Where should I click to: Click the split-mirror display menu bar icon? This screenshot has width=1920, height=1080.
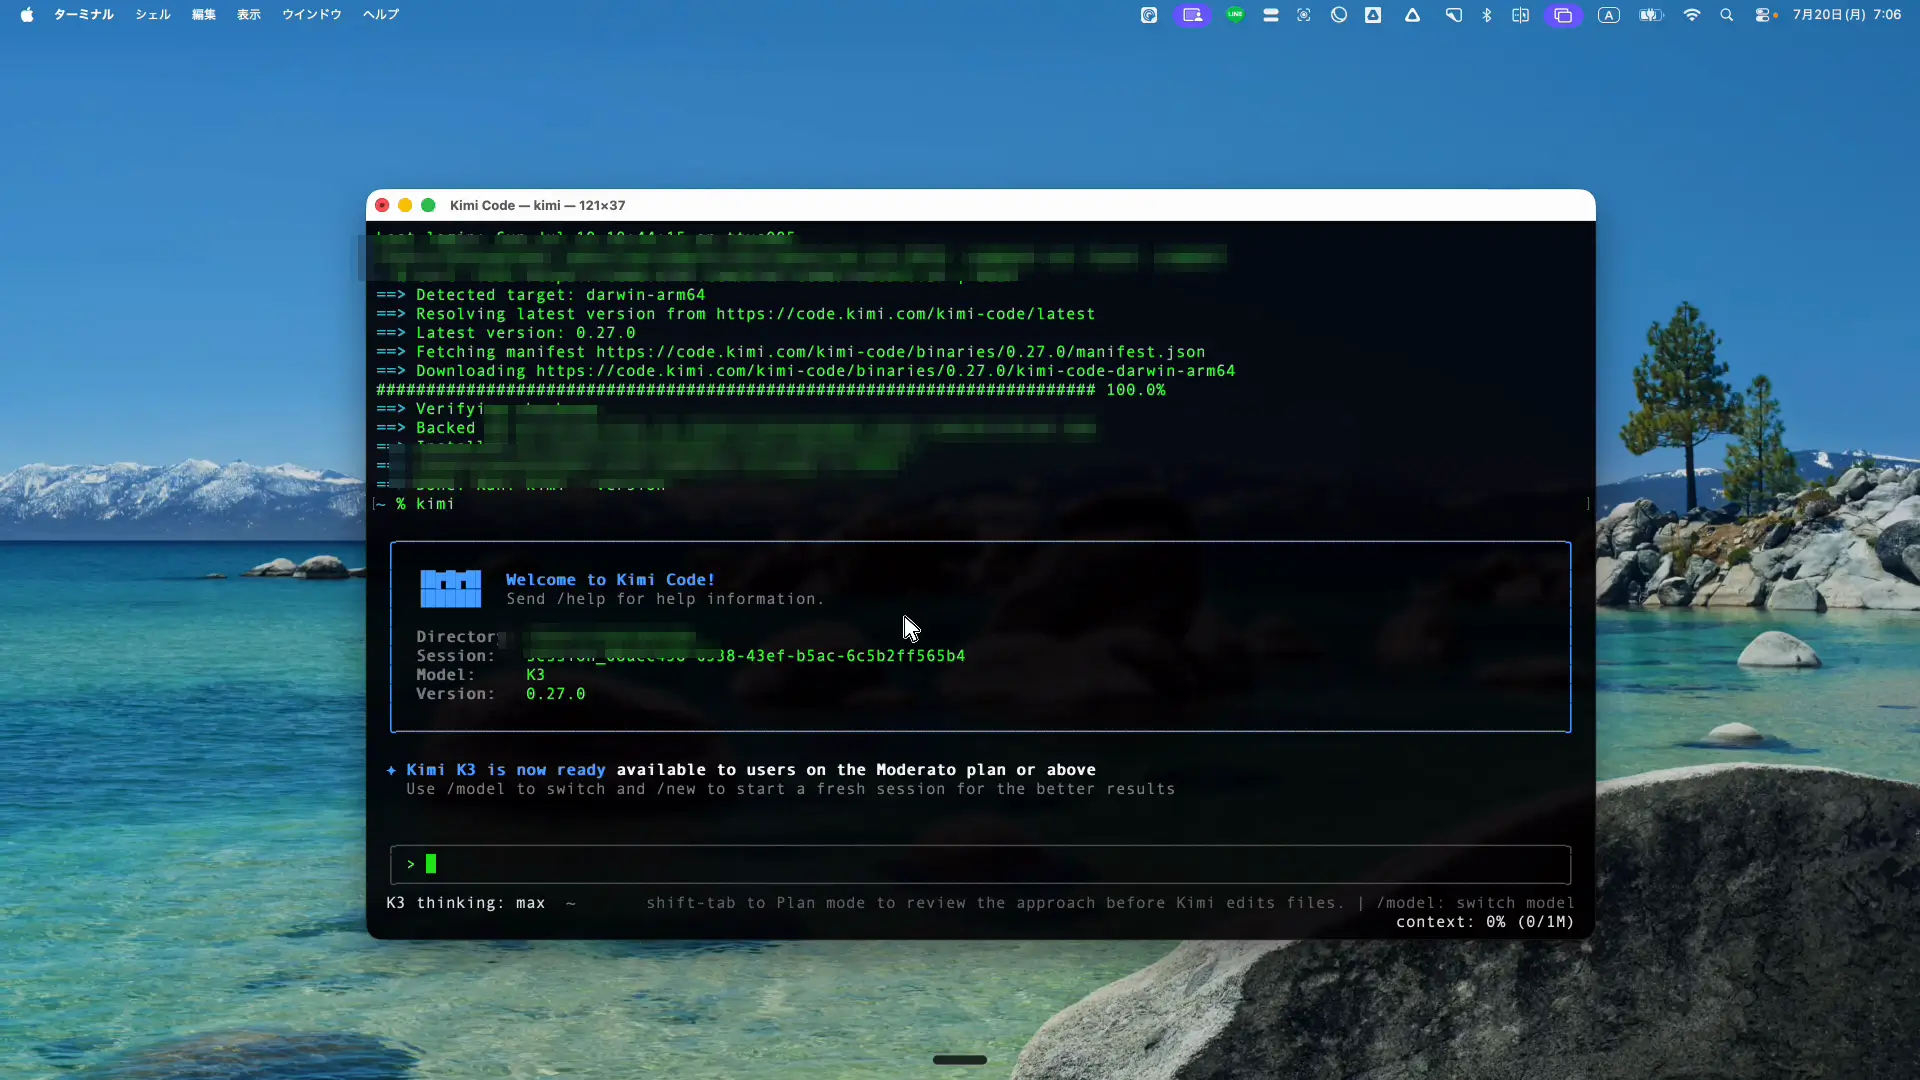pos(1520,15)
